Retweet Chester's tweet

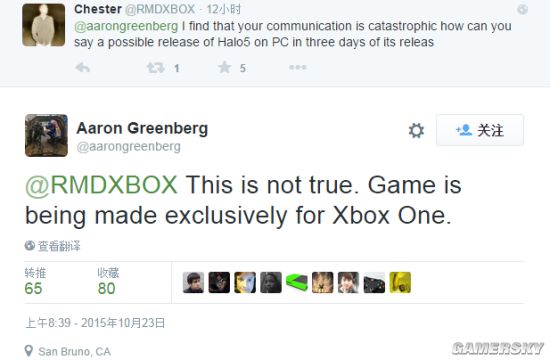point(156,67)
